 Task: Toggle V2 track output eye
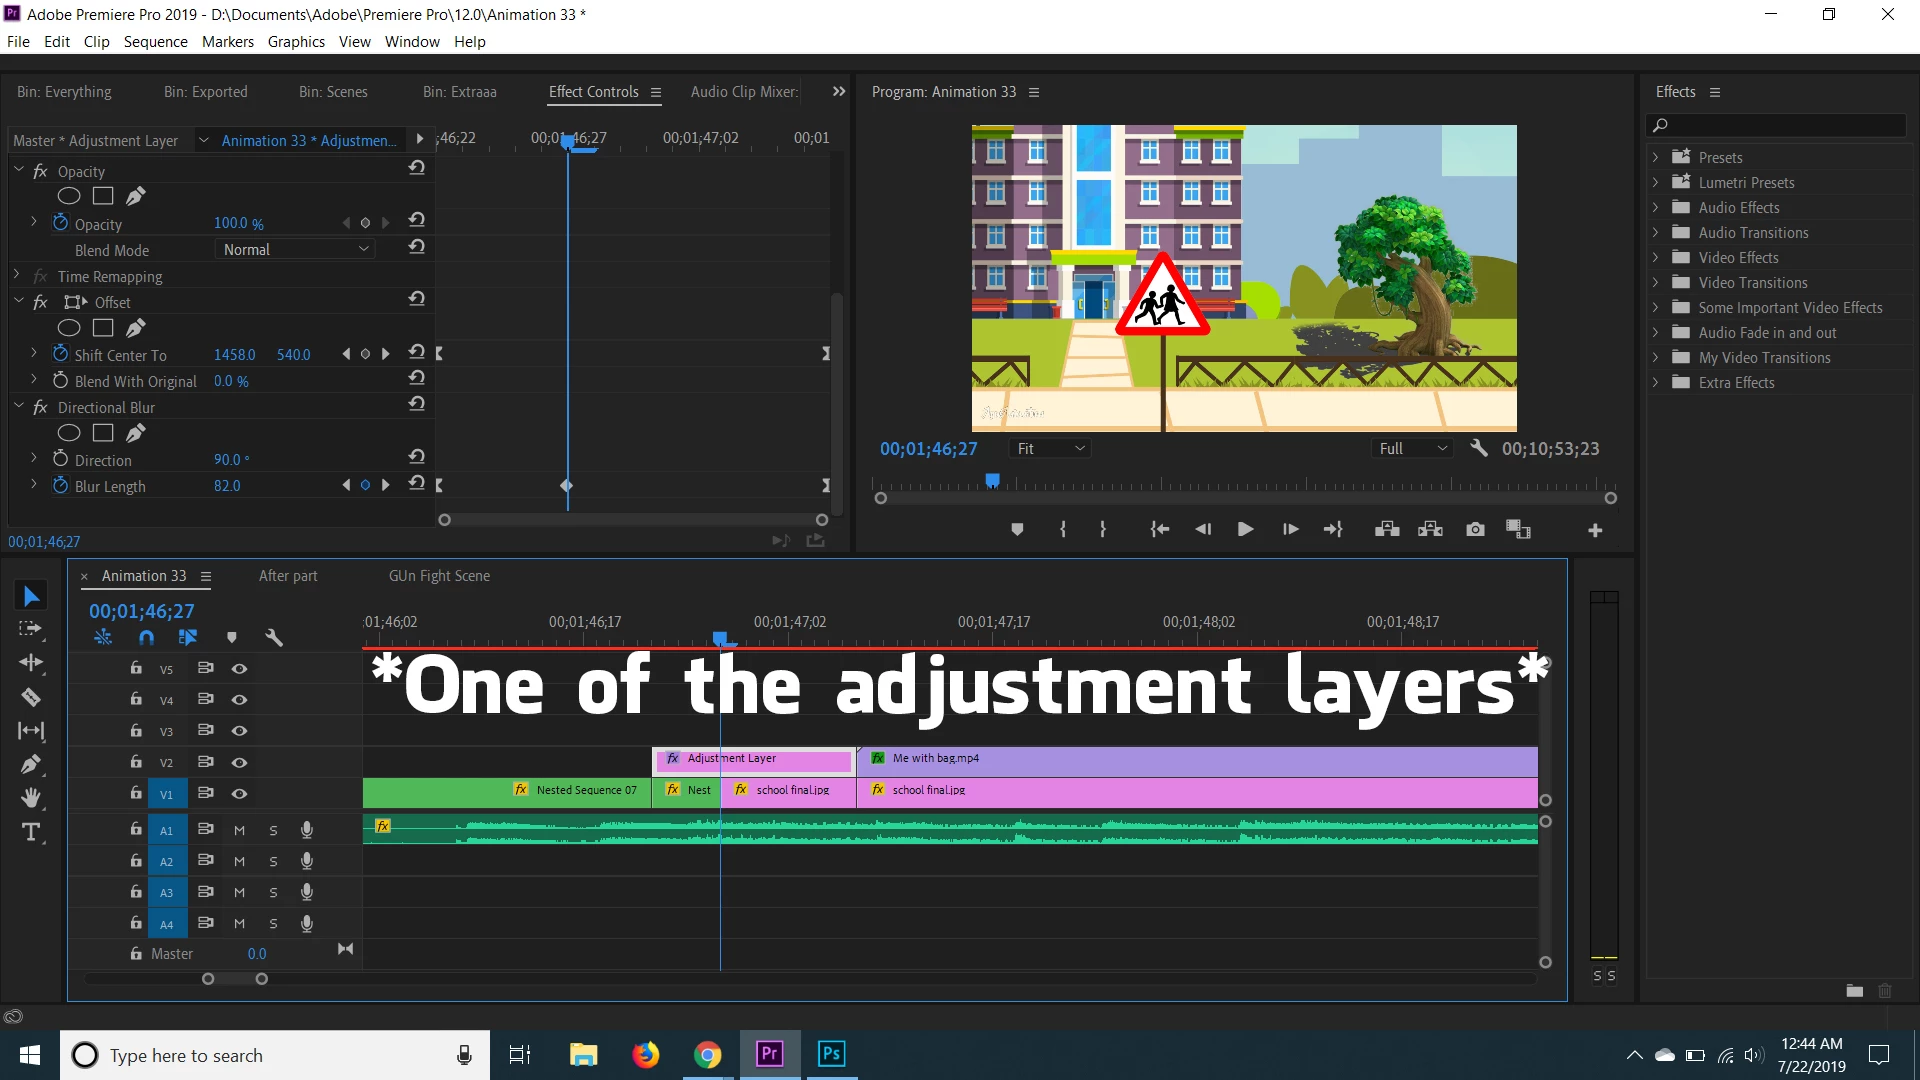click(x=240, y=762)
